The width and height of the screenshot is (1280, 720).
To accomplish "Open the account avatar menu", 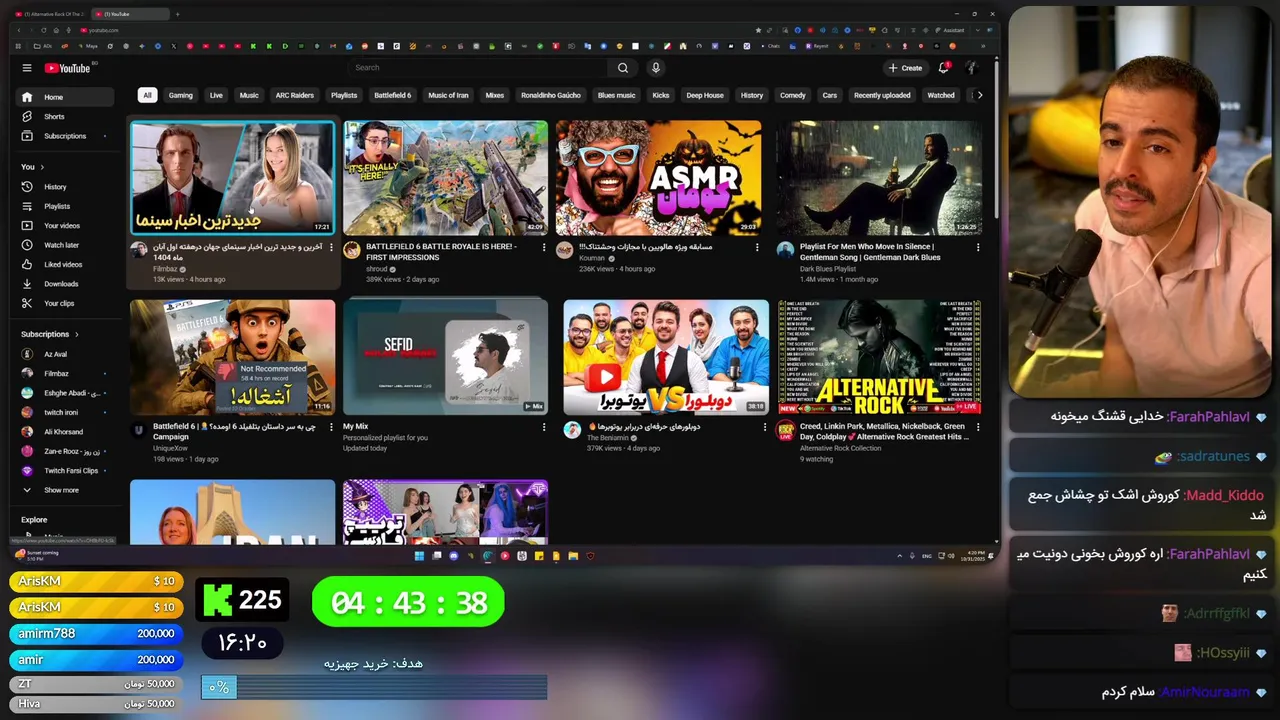I will (x=971, y=68).
